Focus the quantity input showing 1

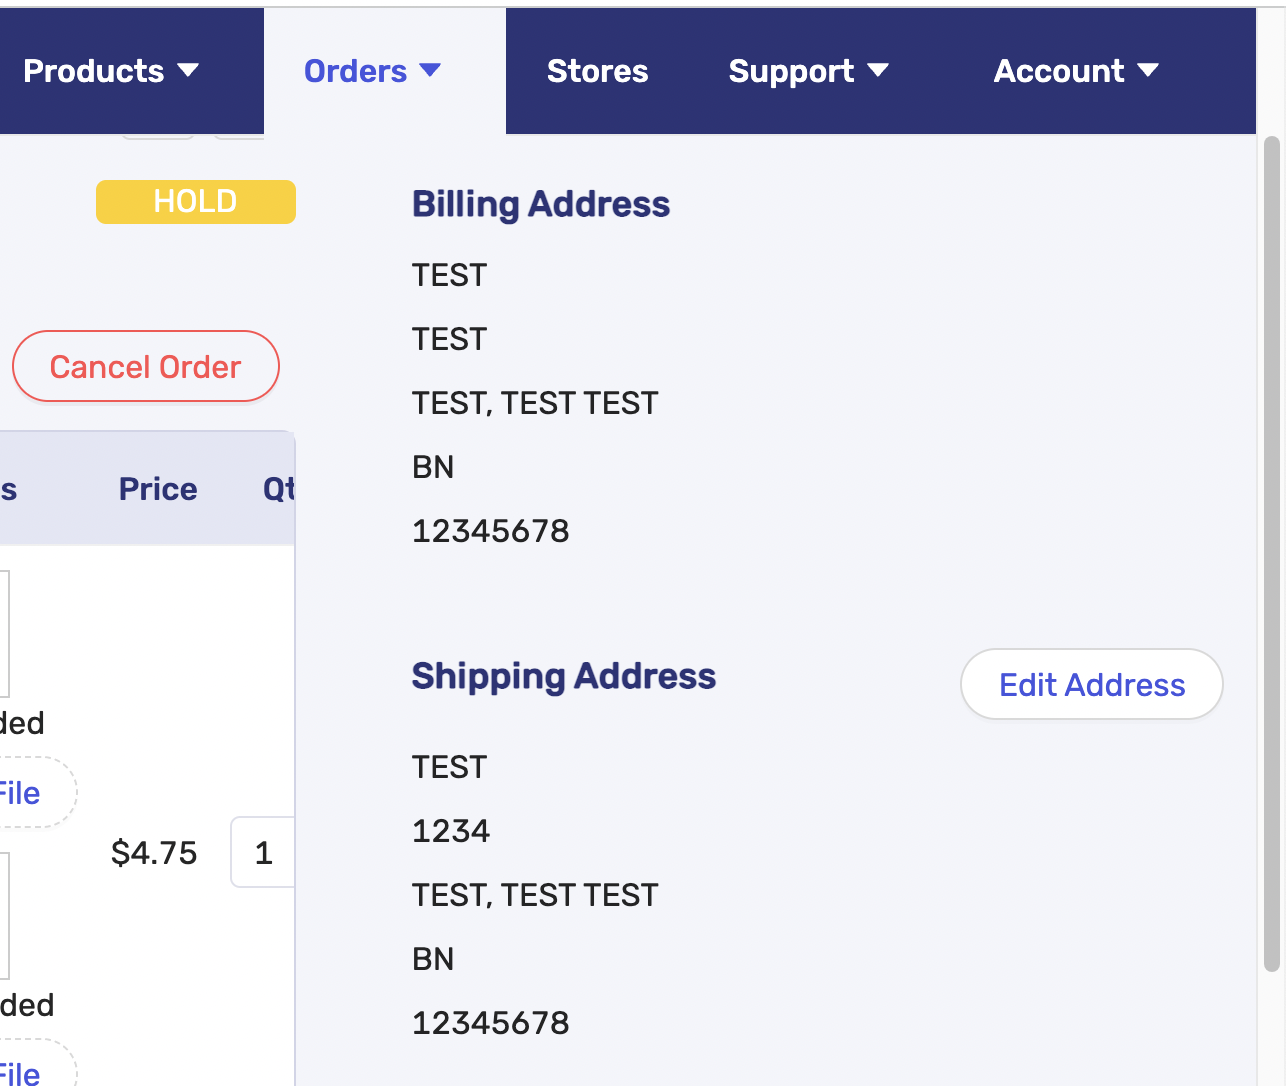[264, 853]
